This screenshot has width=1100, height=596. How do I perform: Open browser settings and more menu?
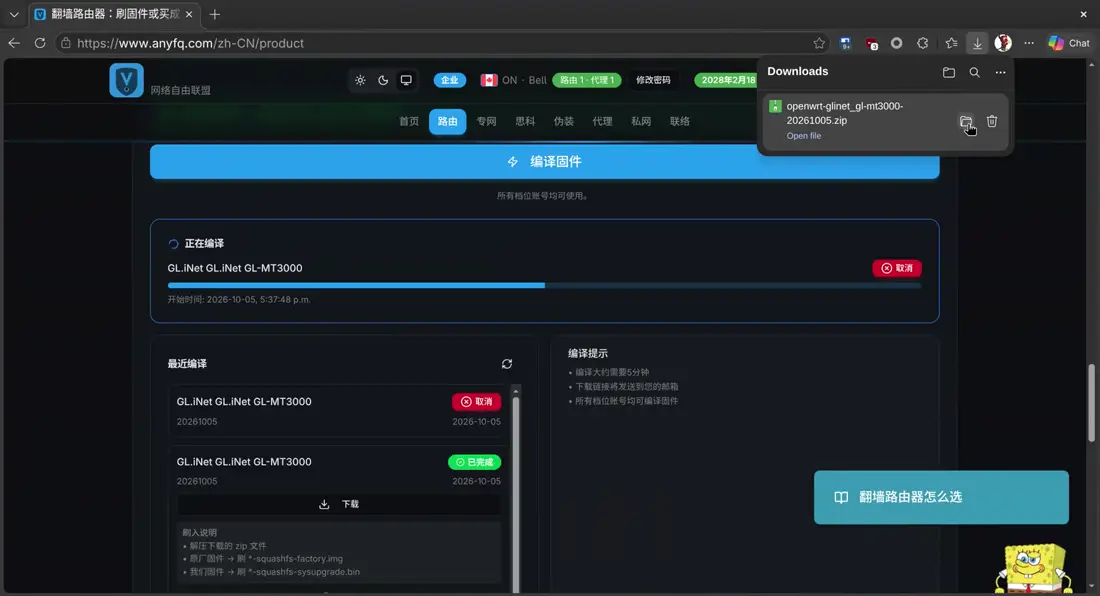click(1029, 43)
